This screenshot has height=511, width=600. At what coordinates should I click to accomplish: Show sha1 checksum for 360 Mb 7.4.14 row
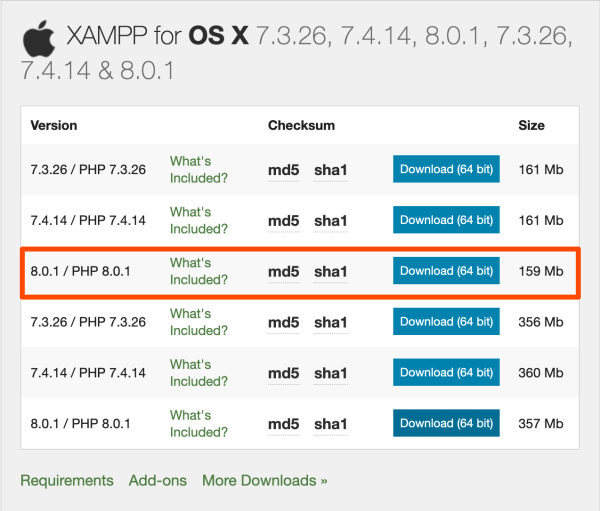tap(331, 374)
